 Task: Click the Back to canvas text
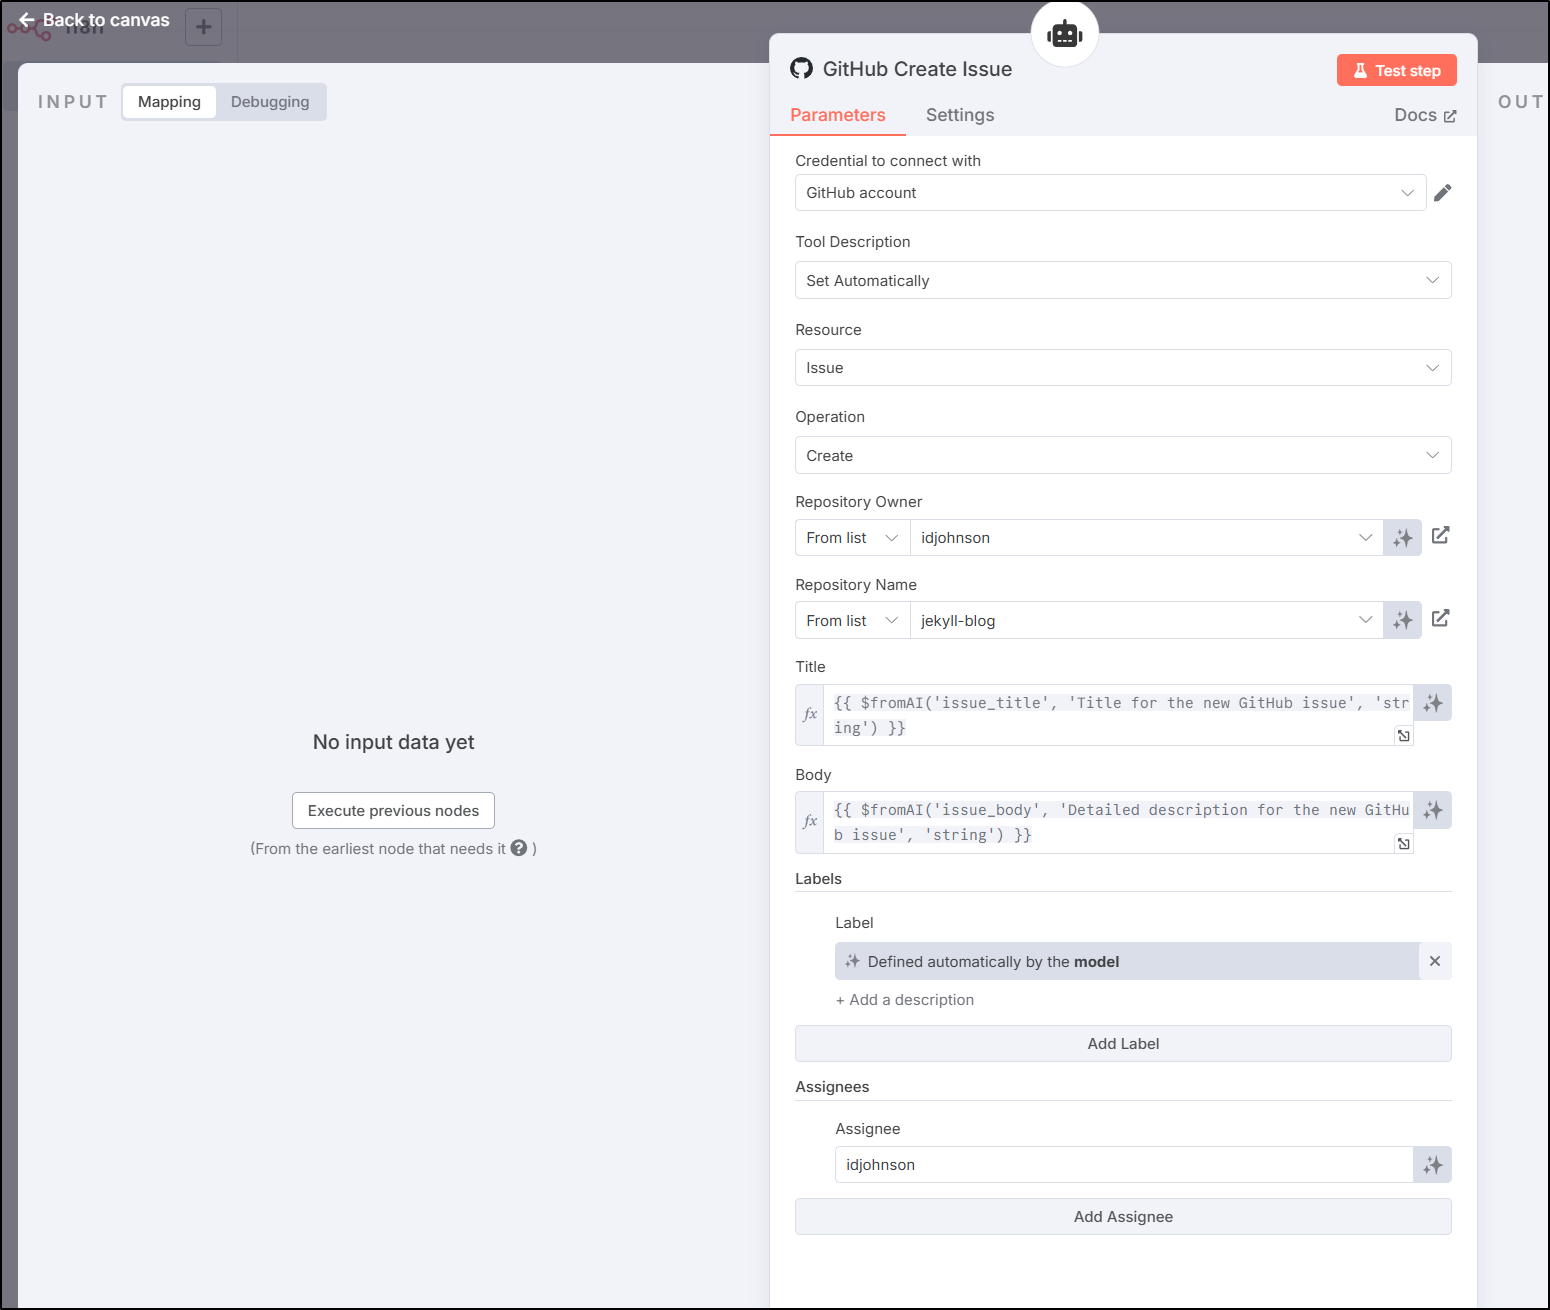click(x=106, y=20)
